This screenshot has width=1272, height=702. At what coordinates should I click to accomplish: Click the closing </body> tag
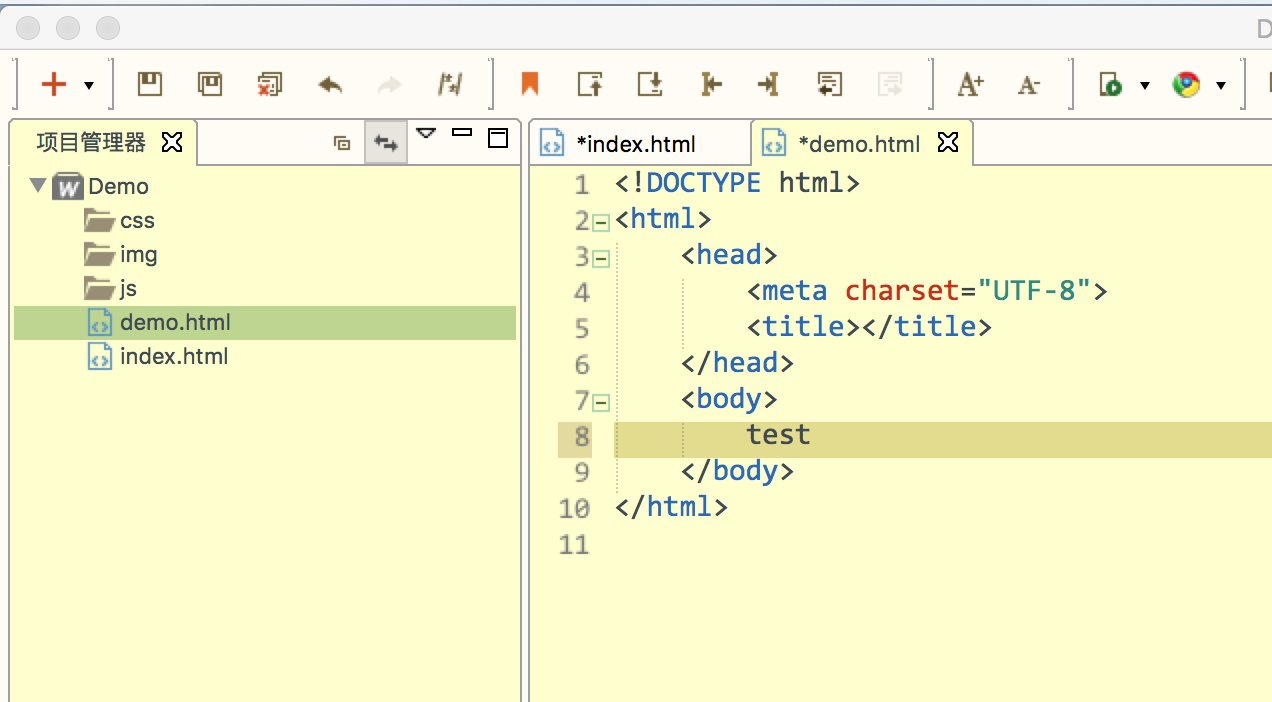(738, 471)
